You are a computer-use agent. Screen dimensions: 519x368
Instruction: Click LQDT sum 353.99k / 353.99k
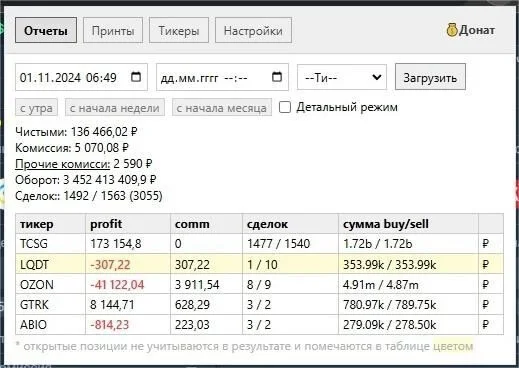pos(390,265)
